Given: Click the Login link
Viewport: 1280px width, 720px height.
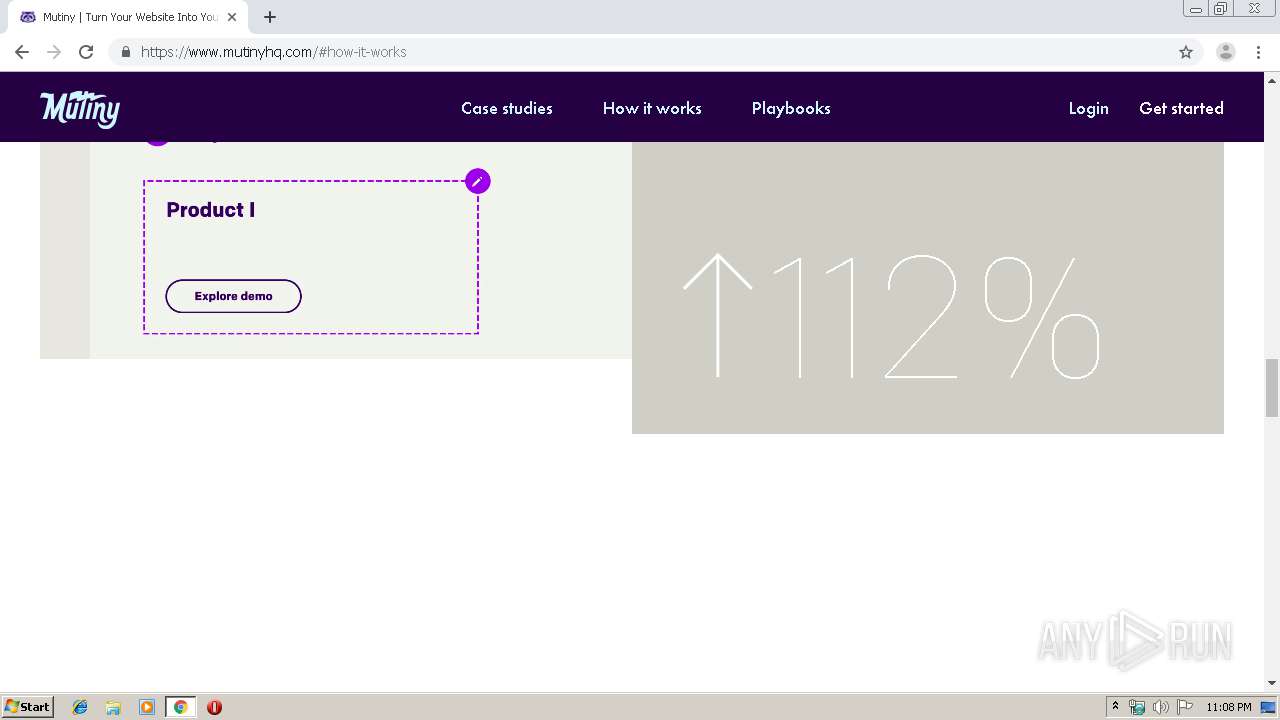Looking at the screenshot, I should [x=1088, y=108].
